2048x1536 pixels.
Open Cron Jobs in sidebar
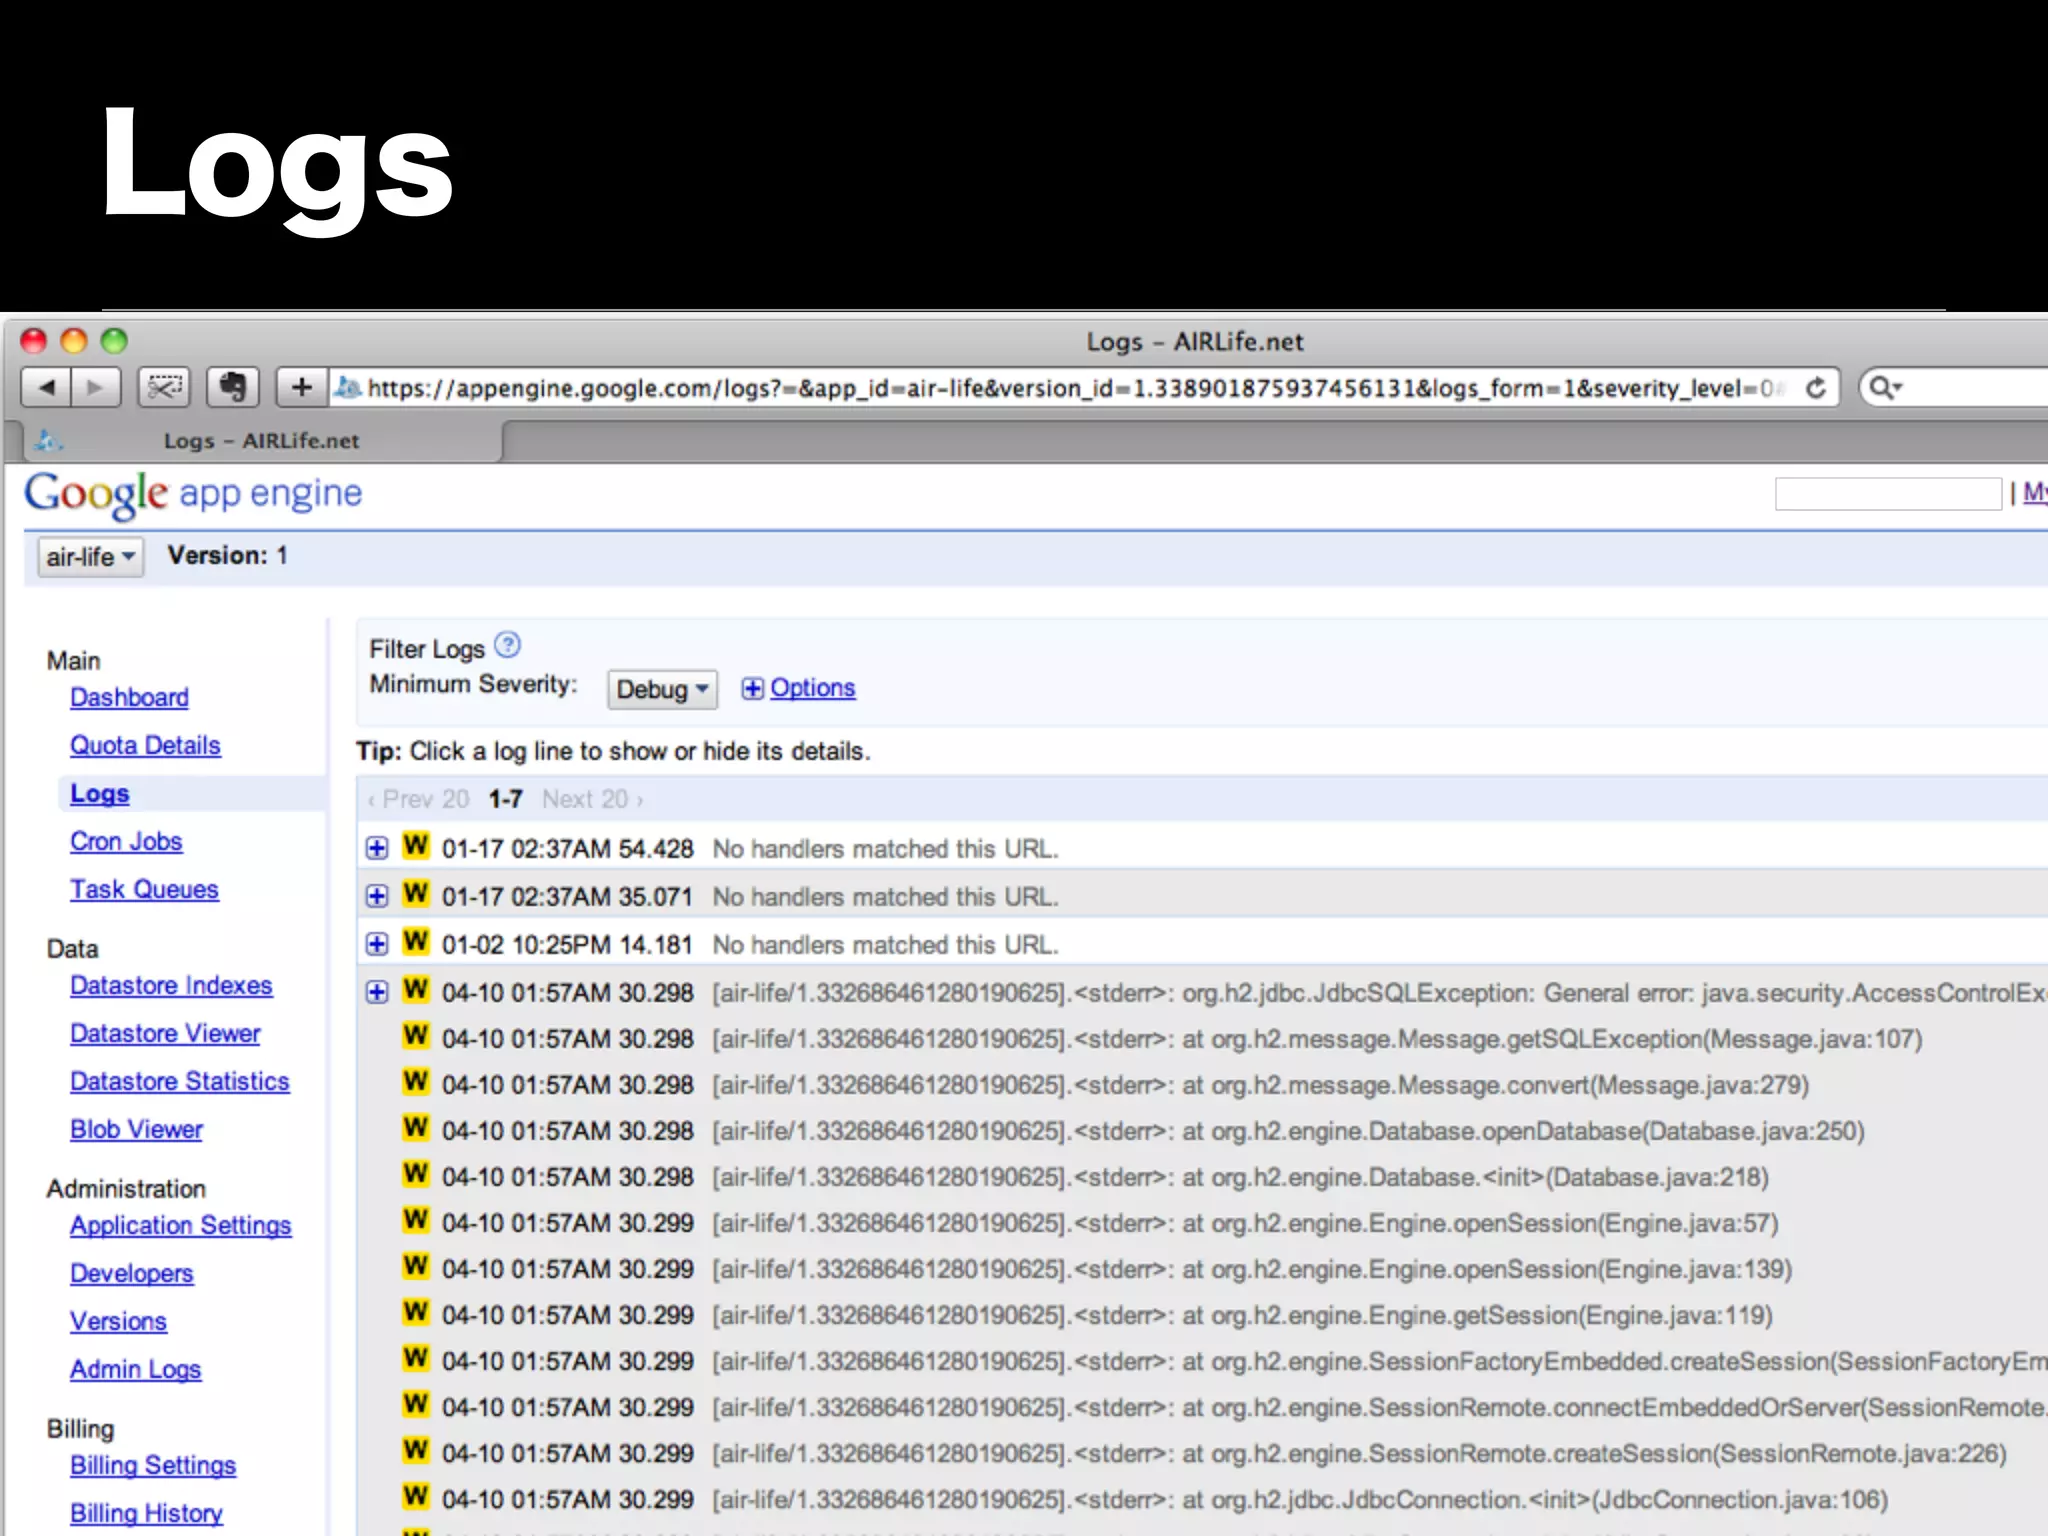[126, 841]
